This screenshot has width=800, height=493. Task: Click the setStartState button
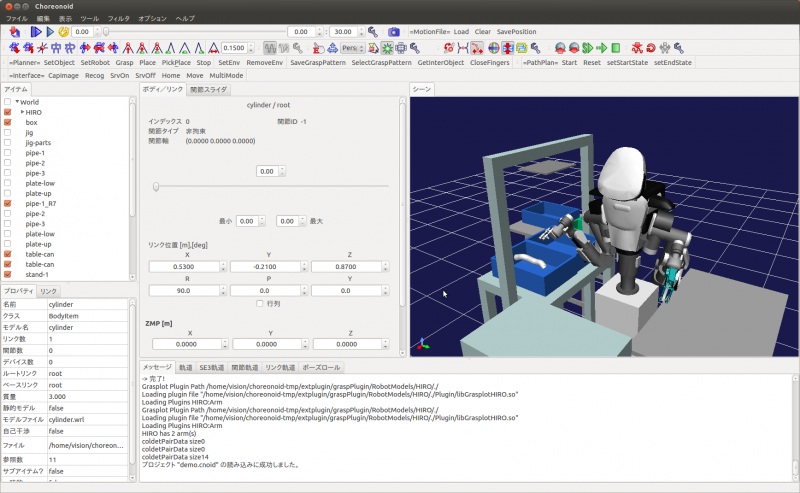(628, 62)
